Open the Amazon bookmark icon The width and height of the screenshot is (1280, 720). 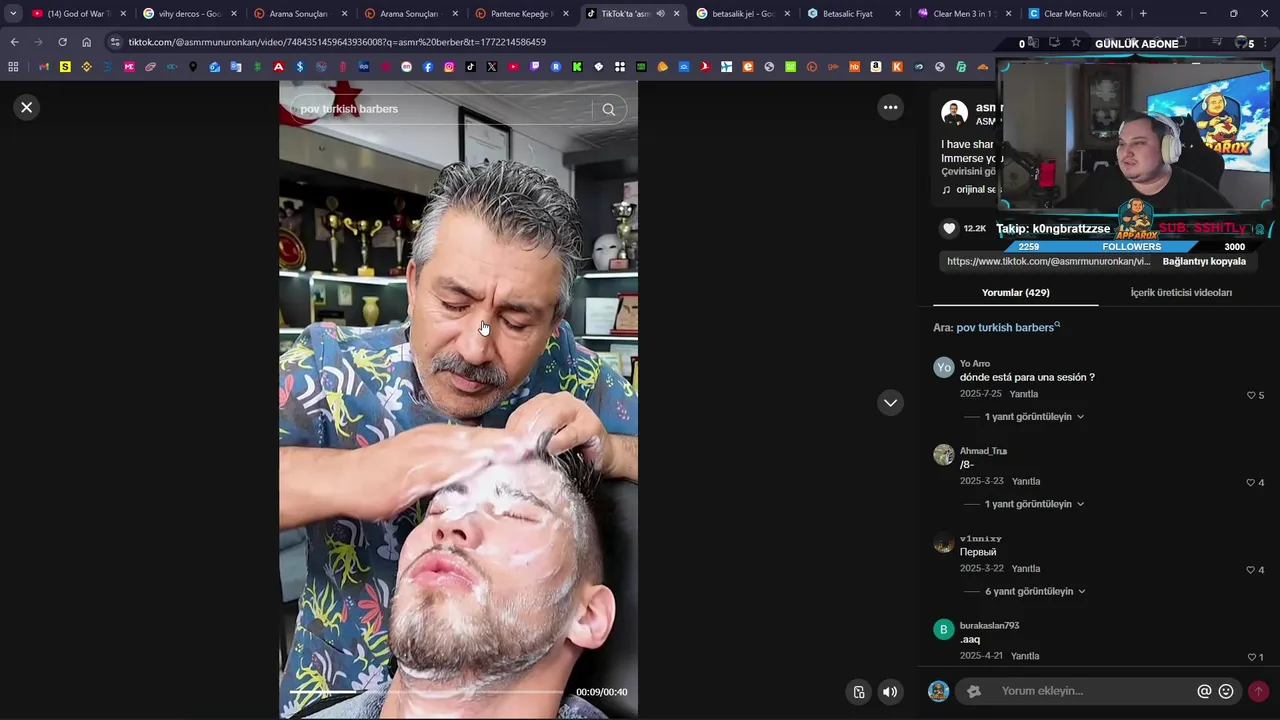(875, 67)
